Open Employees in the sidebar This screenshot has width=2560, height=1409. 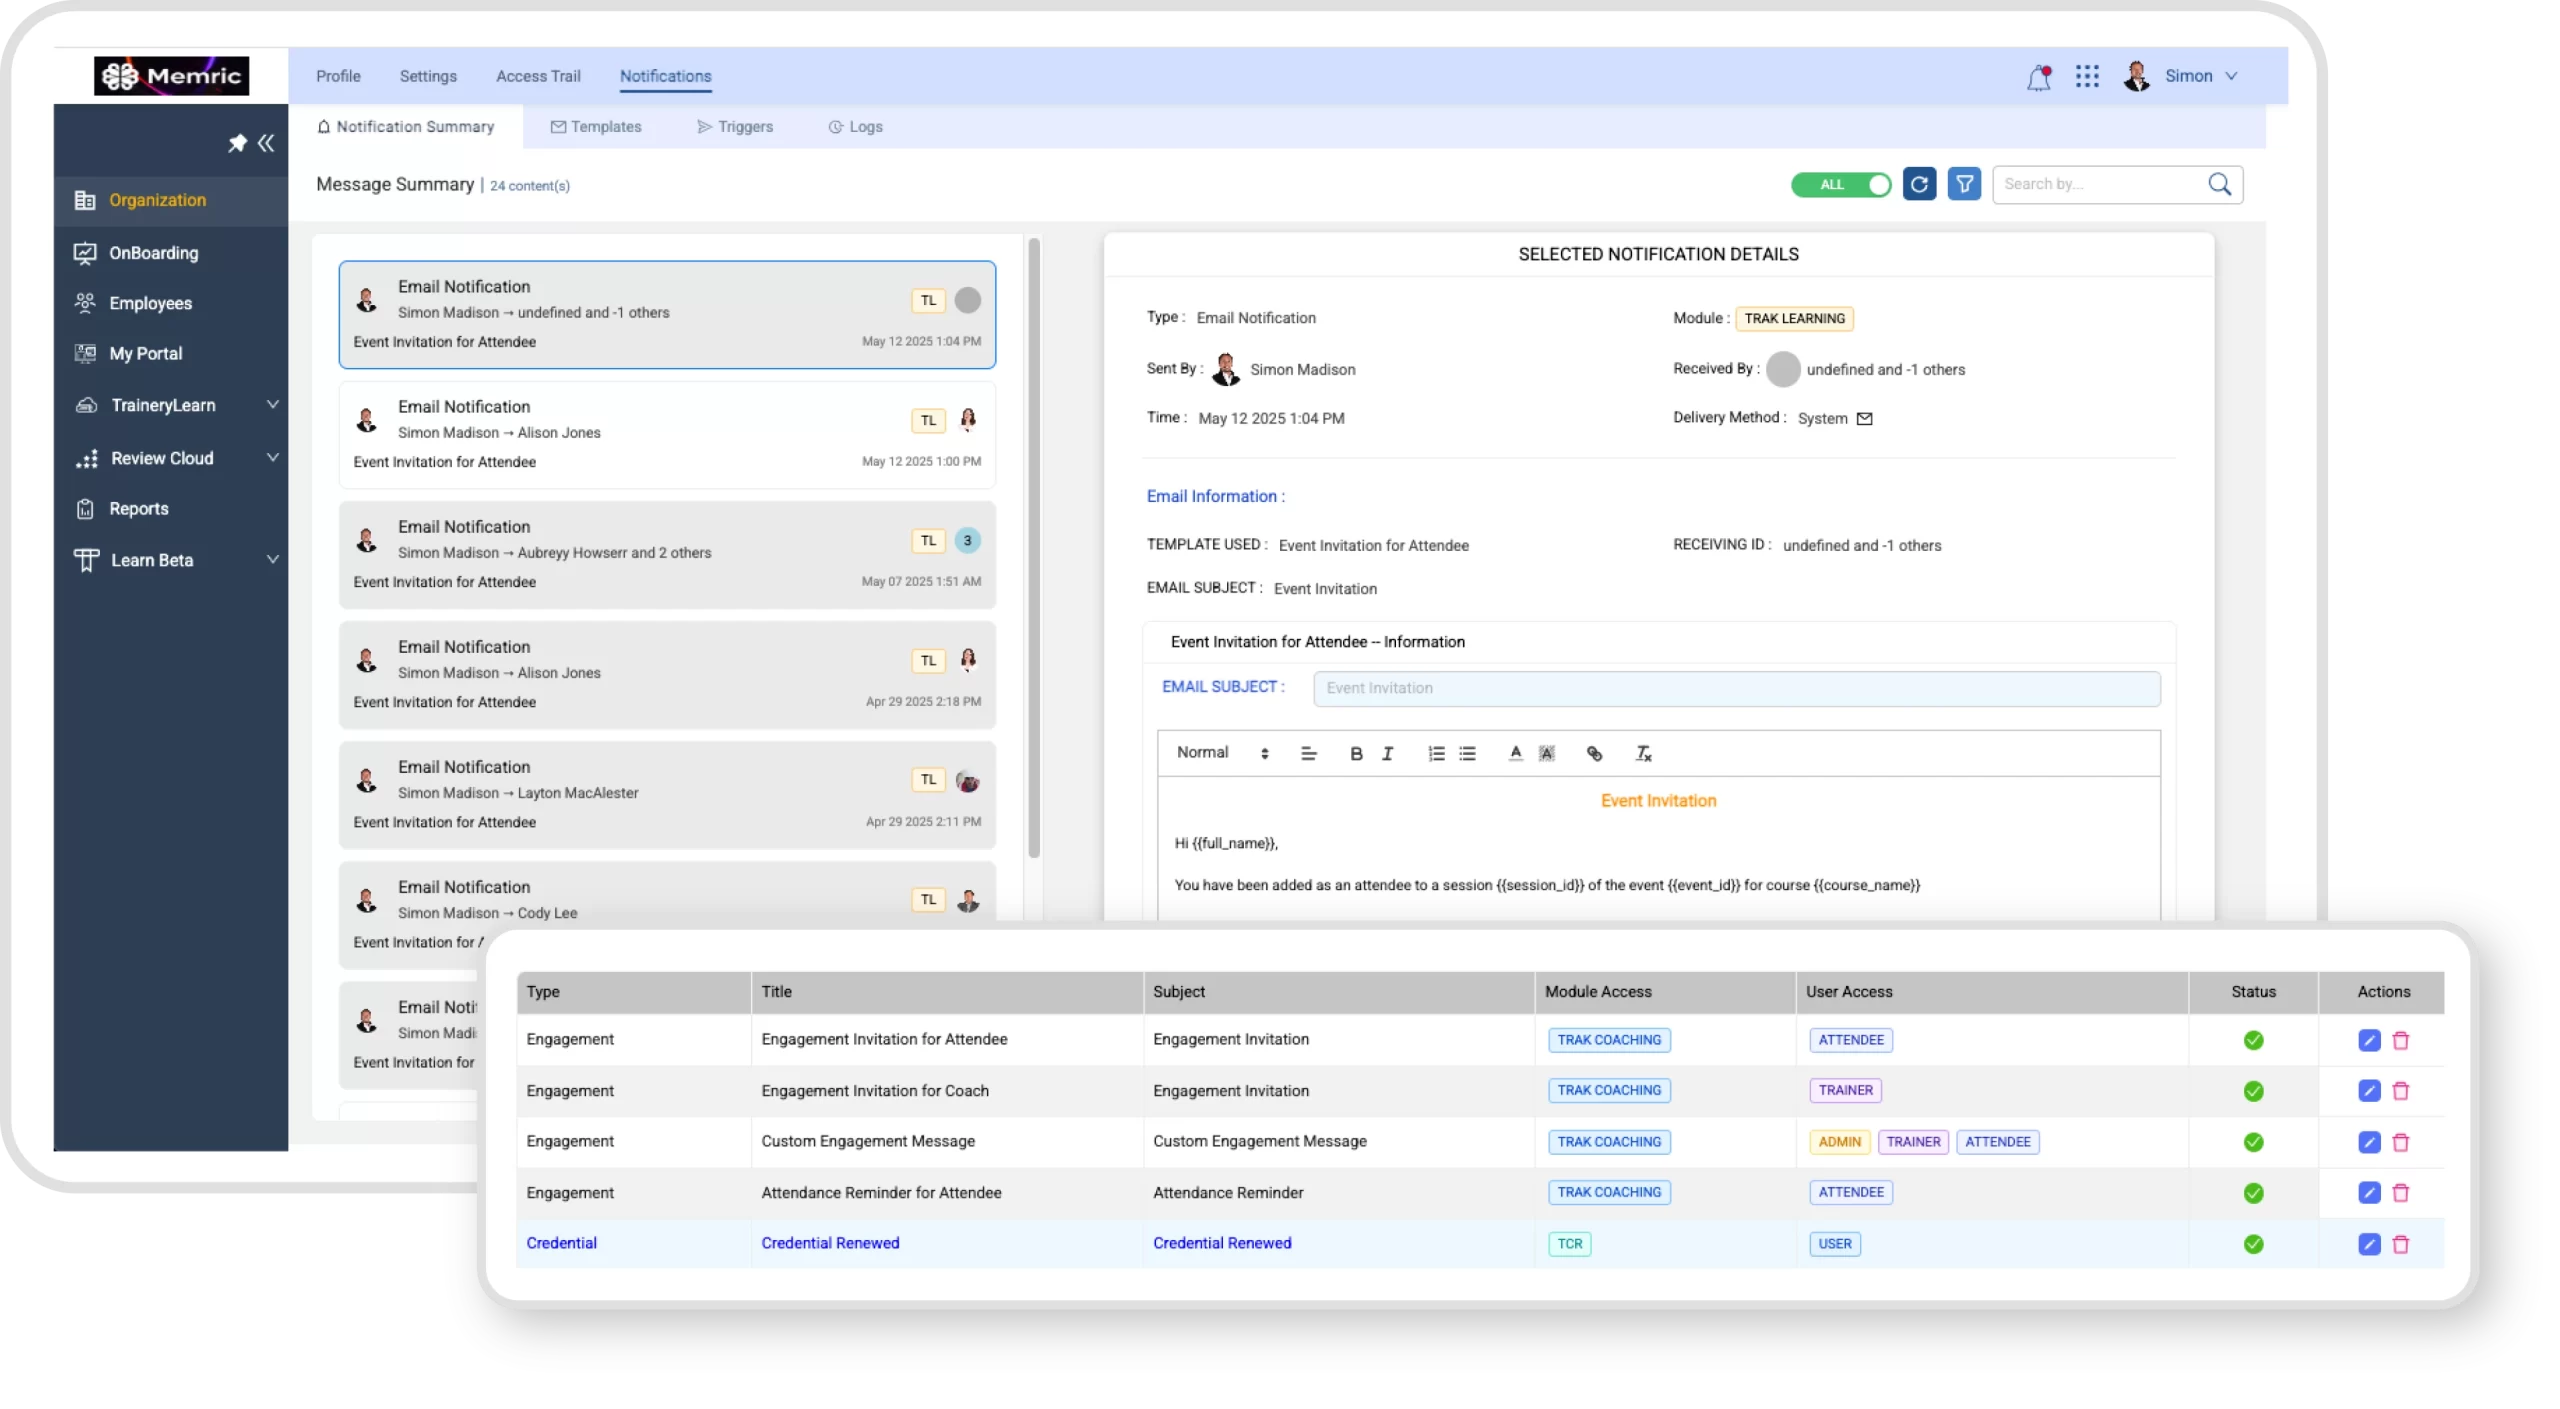pyautogui.click(x=150, y=303)
